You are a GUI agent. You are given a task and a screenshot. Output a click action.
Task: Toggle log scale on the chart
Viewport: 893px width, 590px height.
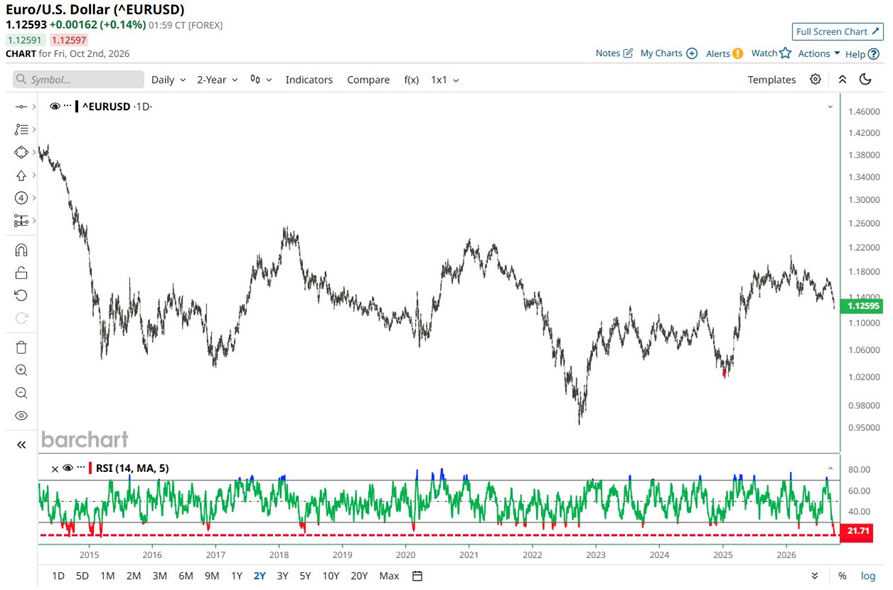coord(867,576)
